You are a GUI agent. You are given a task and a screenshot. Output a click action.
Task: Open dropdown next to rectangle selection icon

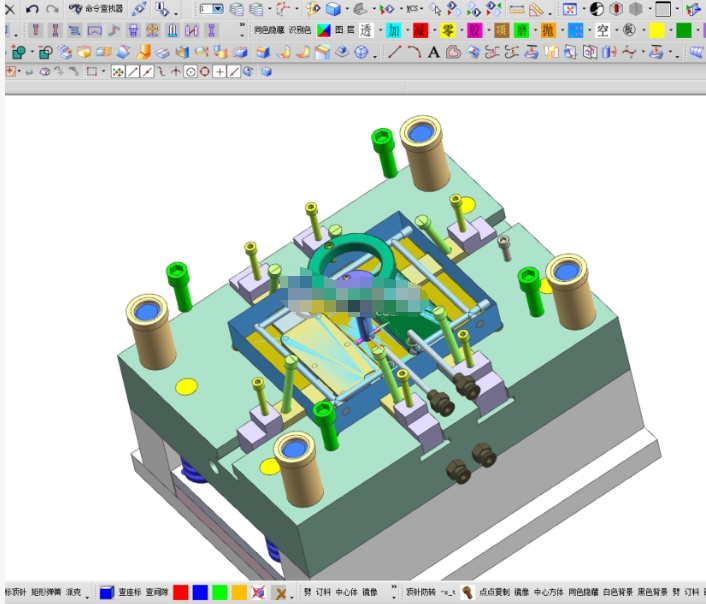(x=103, y=72)
